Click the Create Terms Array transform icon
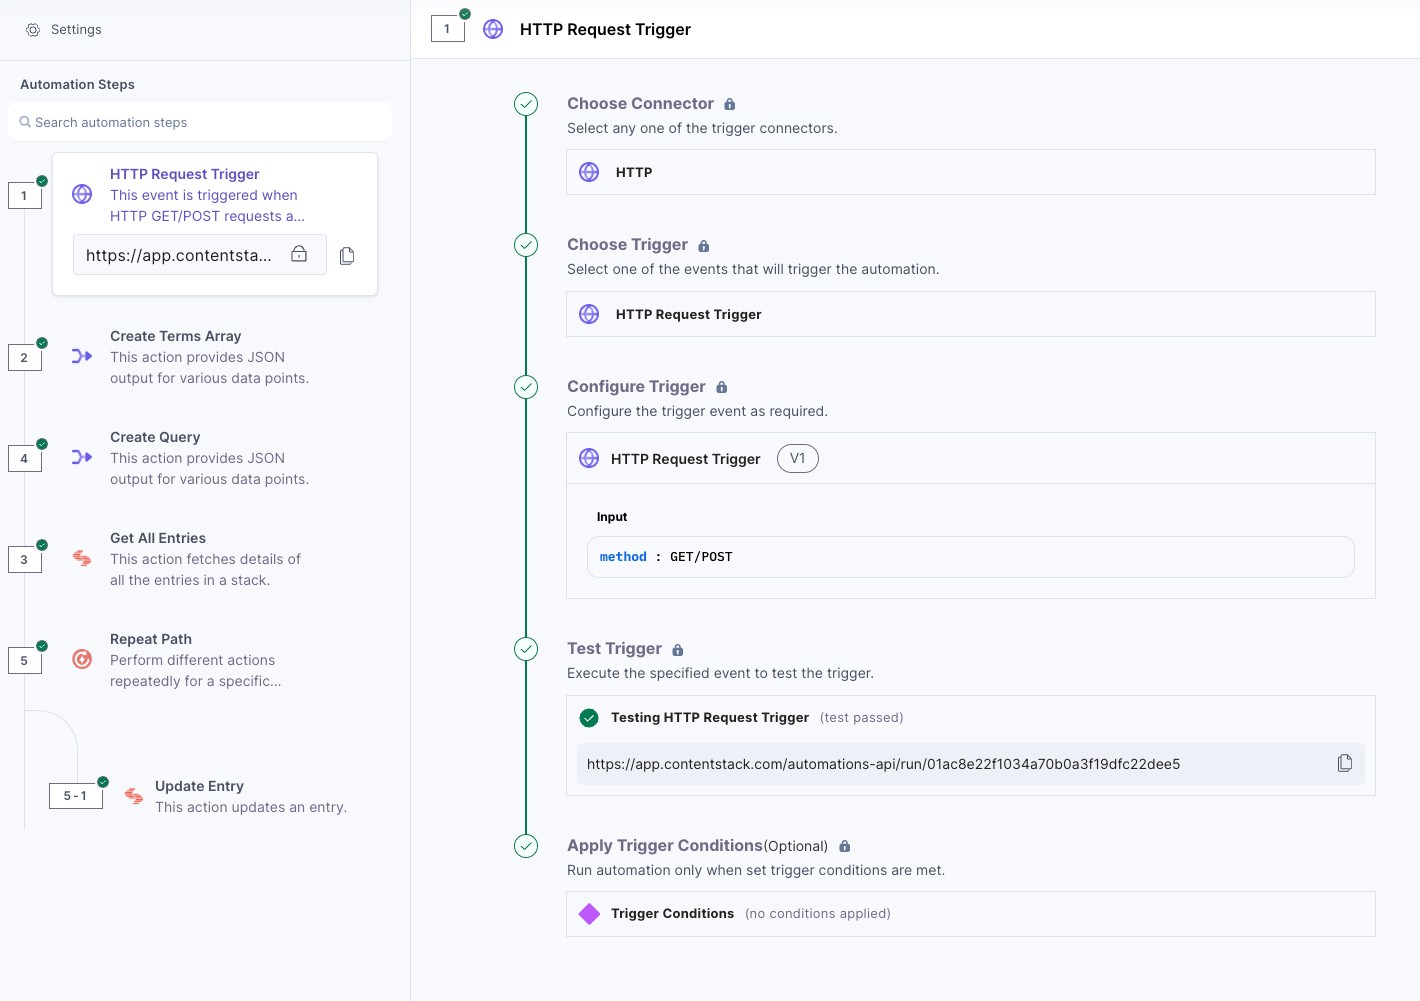 [x=82, y=356]
